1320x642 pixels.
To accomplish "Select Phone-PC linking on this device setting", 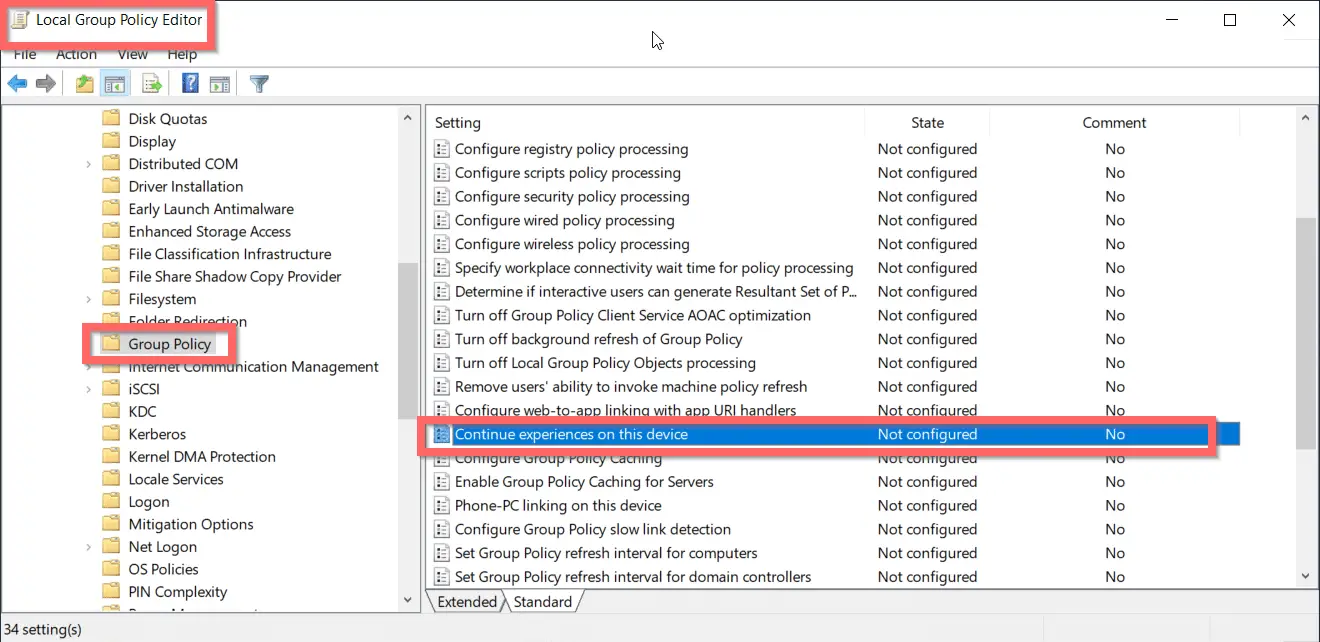I will tap(558, 505).
